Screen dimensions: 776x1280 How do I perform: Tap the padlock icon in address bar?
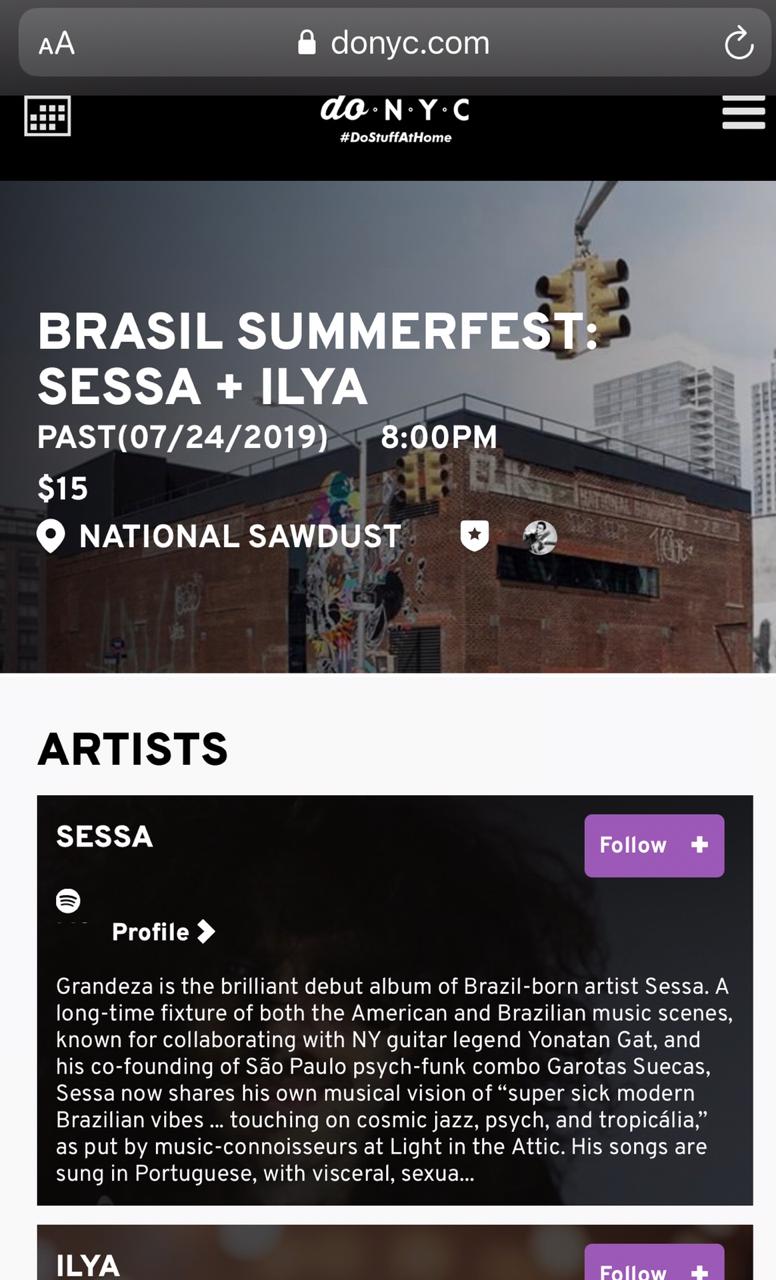(307, 43)
